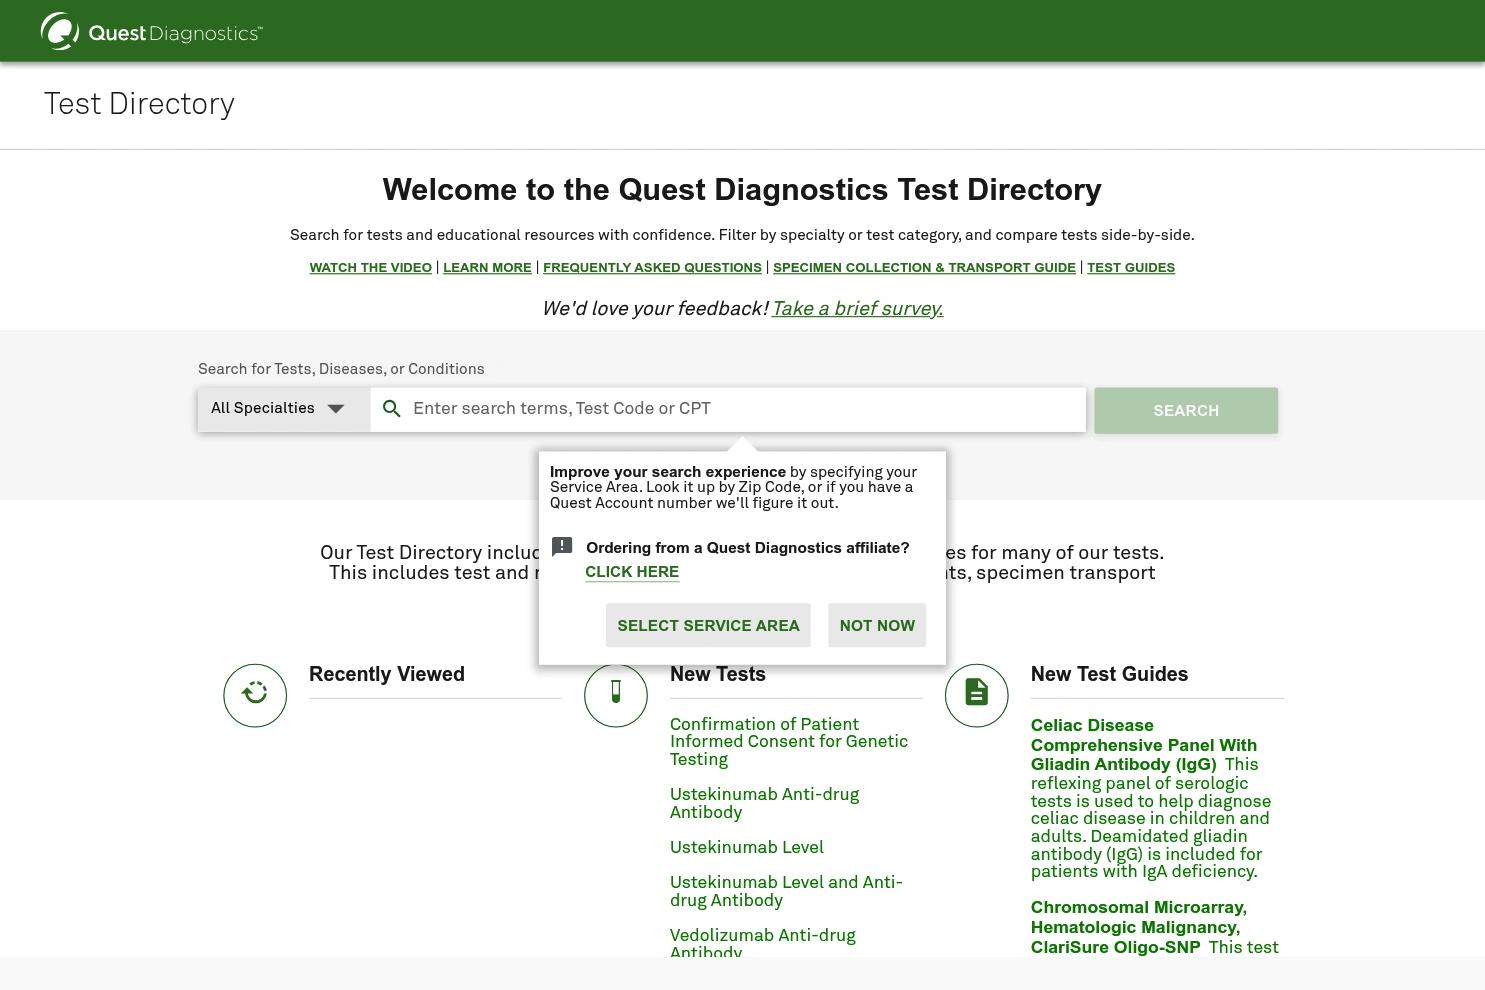
Task: Open Ustekinumab Level and Anti-drug Antibody test
Action: coord(786,891)
